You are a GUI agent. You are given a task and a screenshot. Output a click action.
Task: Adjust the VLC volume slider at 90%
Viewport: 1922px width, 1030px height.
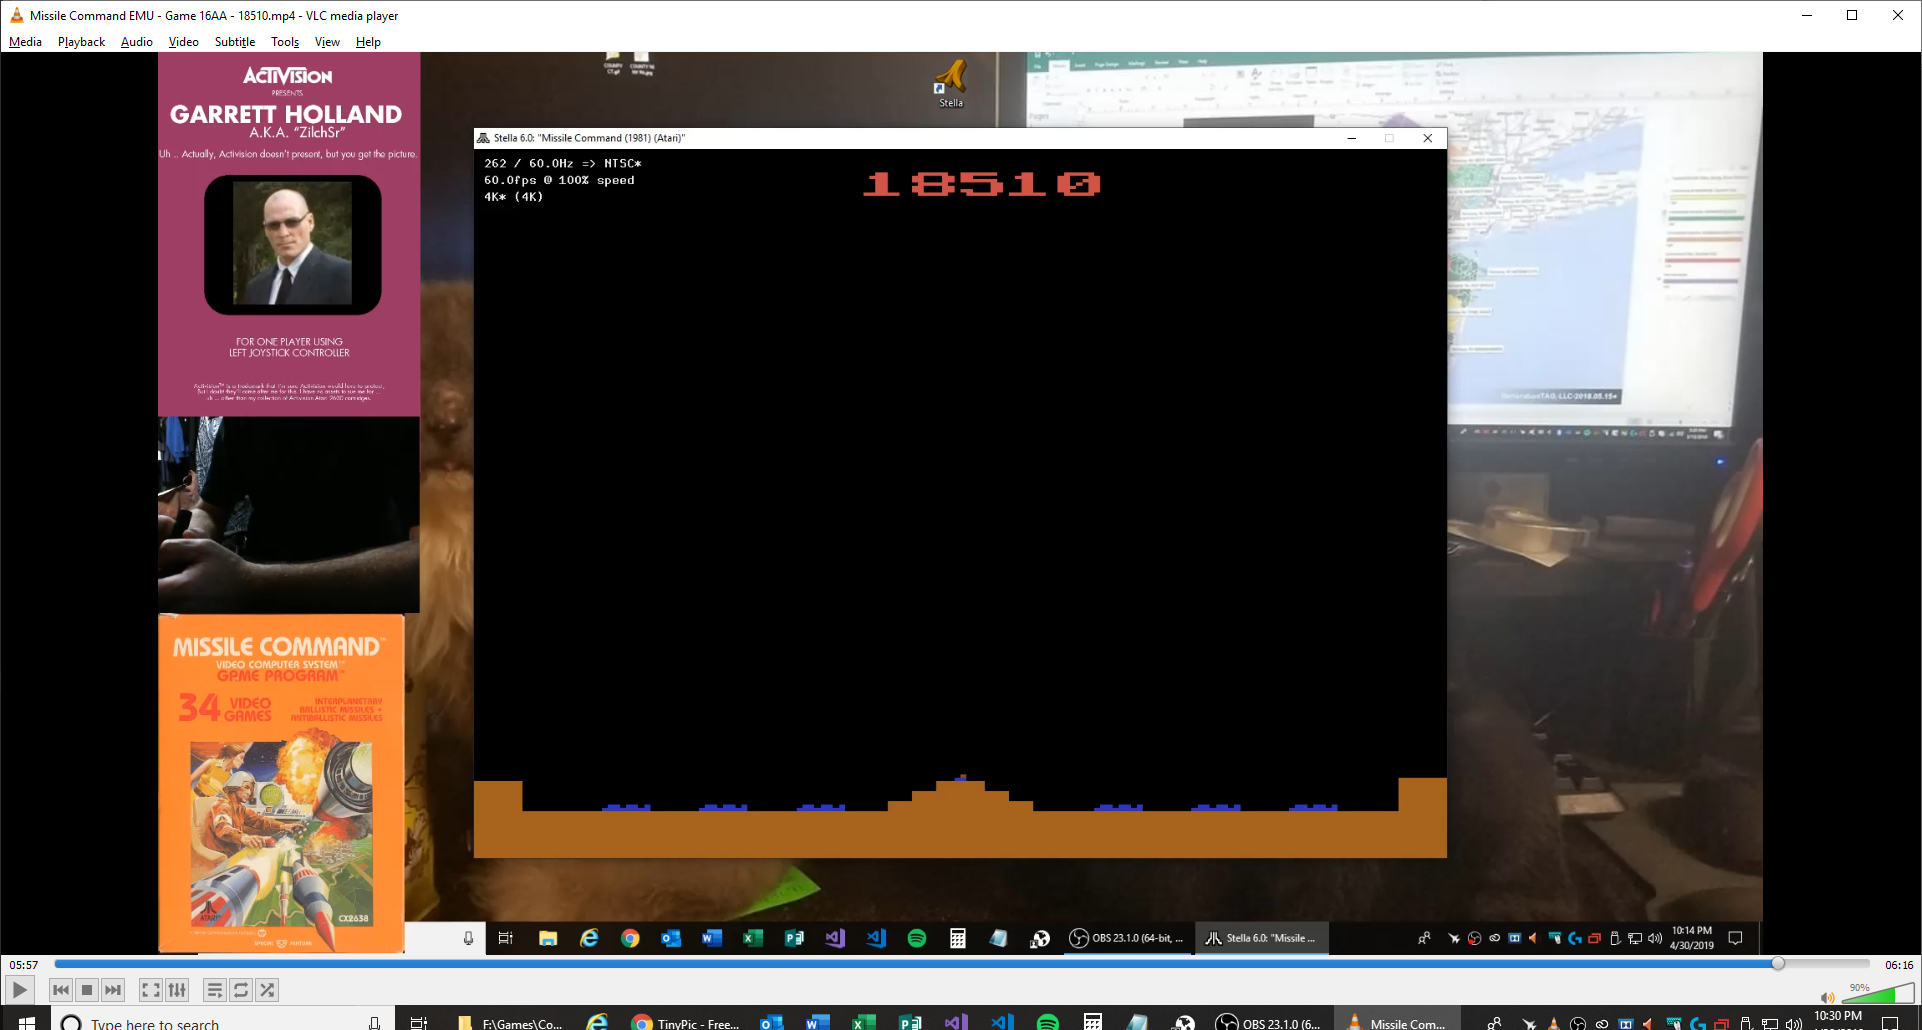click(1877, 994)
